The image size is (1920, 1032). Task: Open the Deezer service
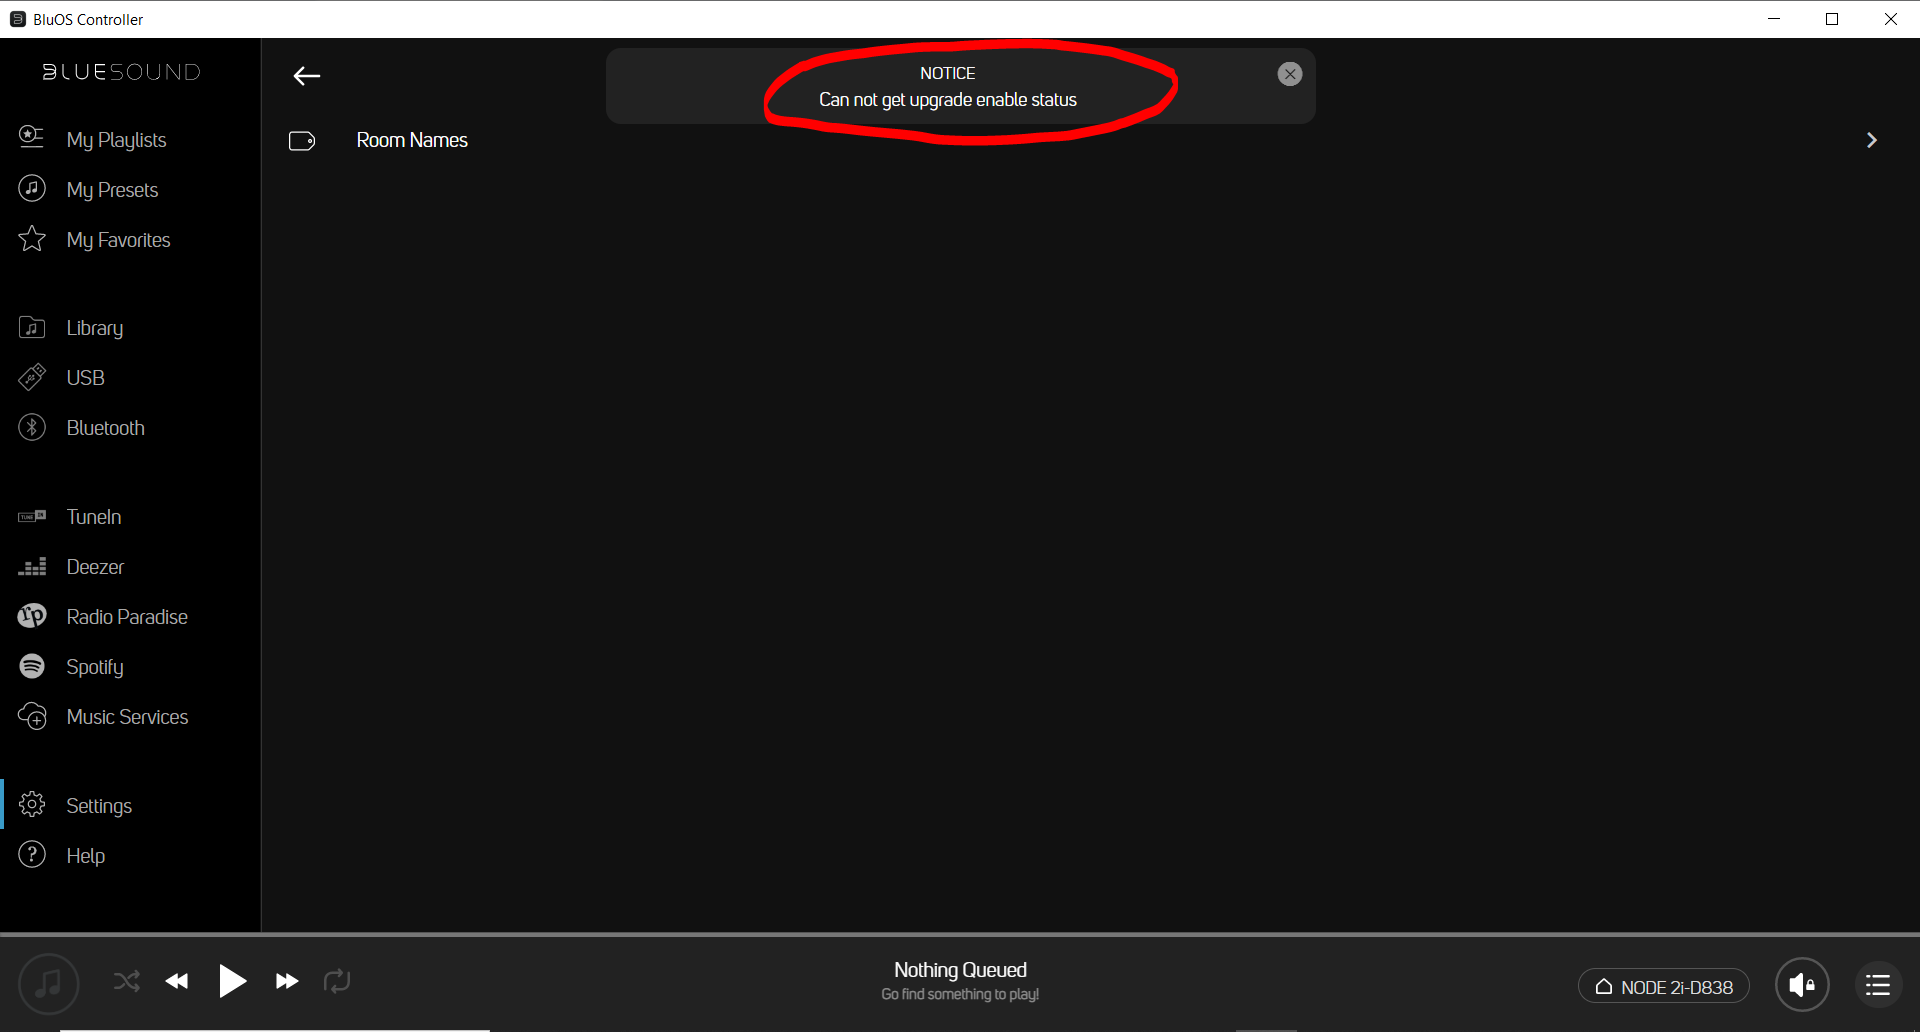(95, 567)
